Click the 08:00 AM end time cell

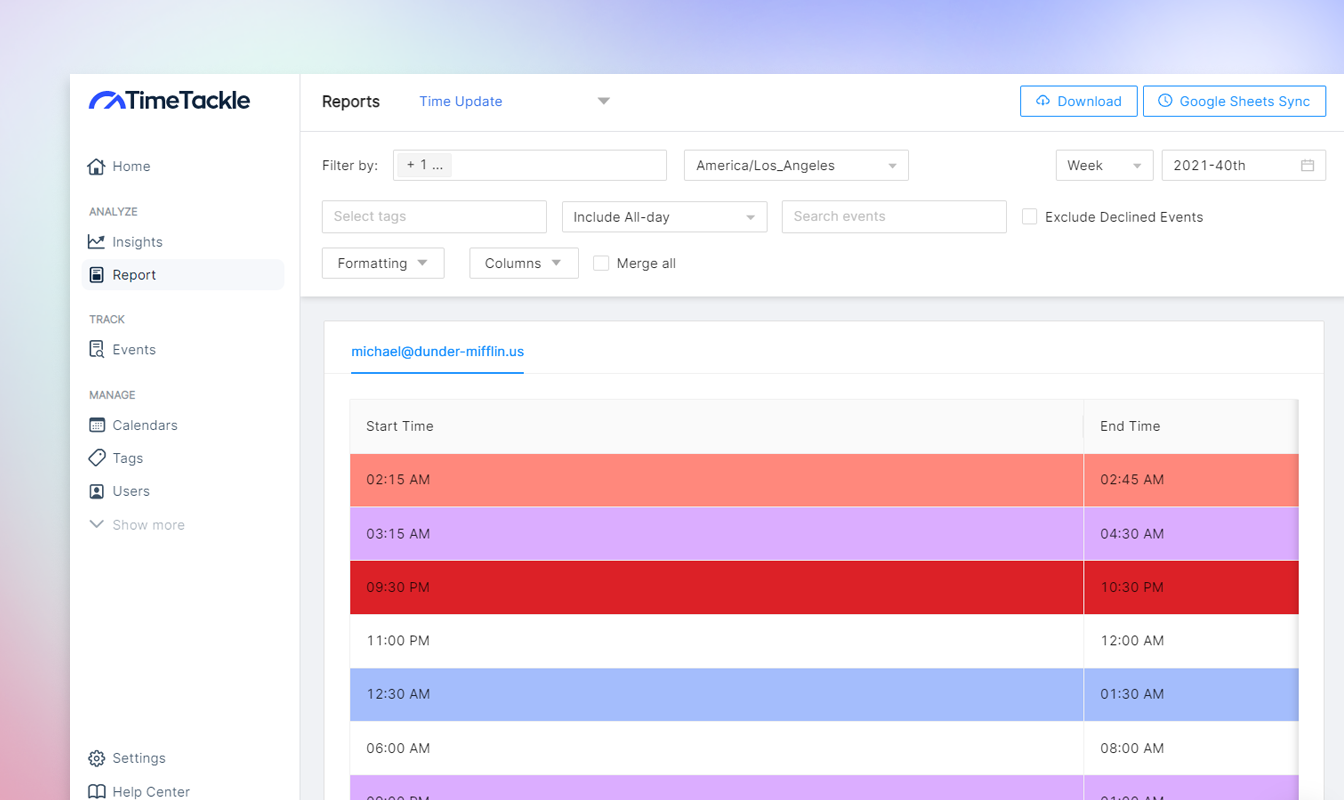1191,748
